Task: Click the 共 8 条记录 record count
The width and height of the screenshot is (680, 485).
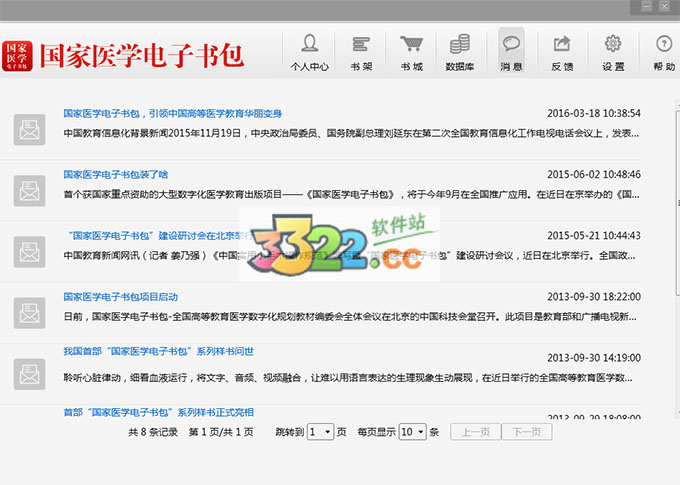Action: pyautogui.click(x=153, y=432)
